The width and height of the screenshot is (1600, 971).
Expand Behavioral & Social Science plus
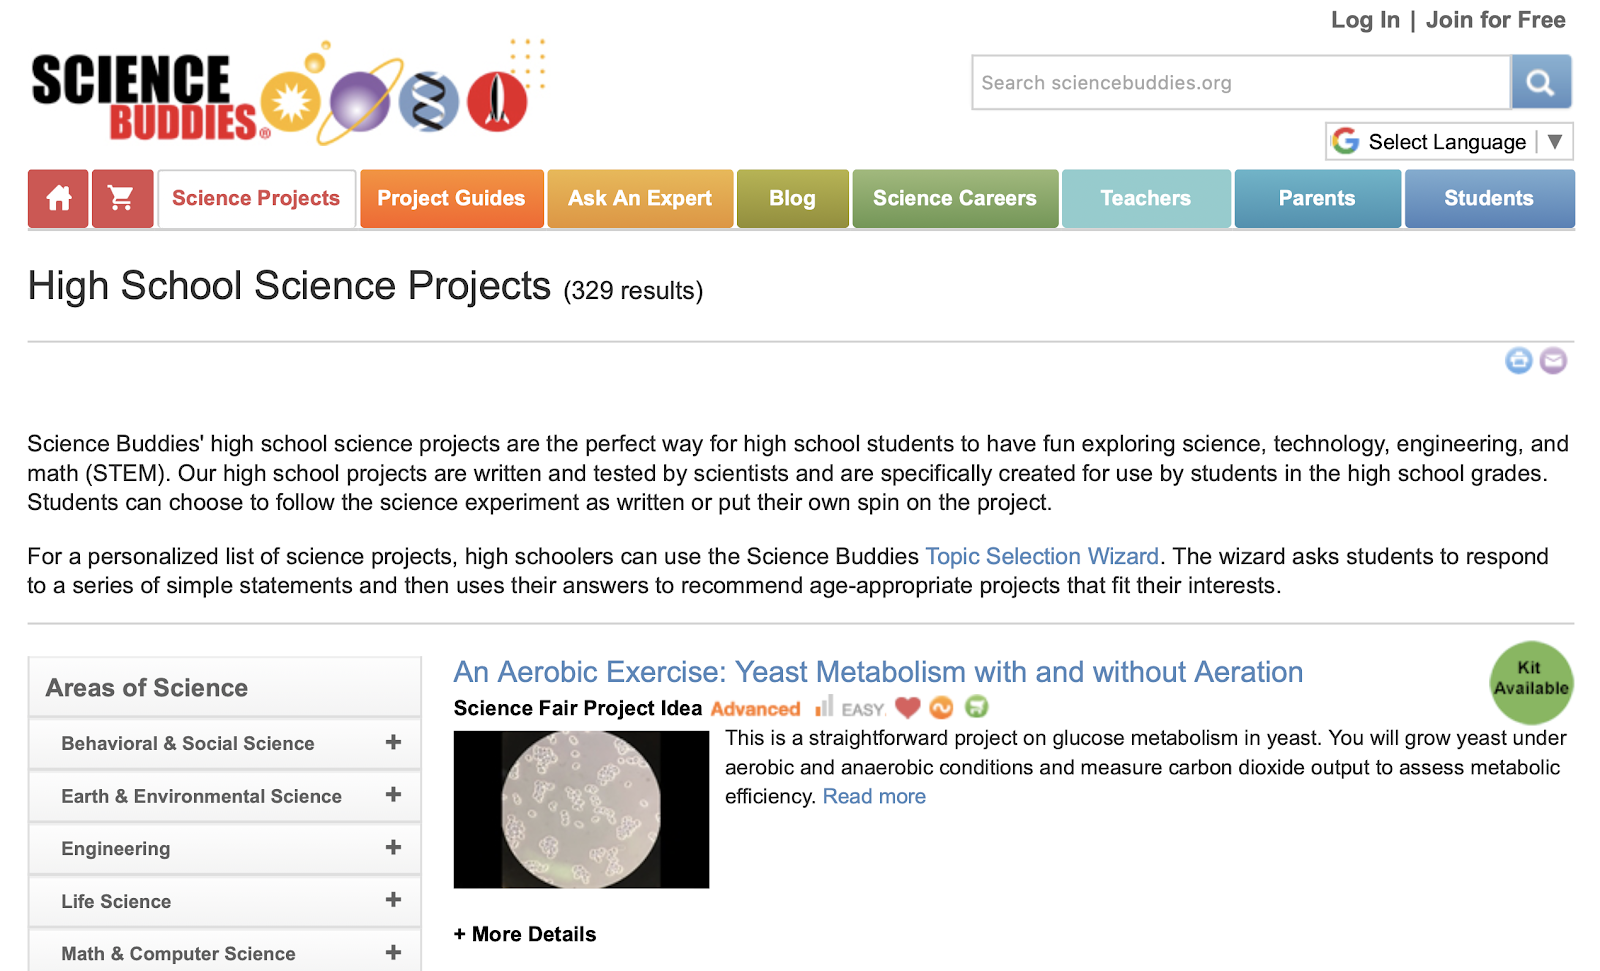click(393, 742)
